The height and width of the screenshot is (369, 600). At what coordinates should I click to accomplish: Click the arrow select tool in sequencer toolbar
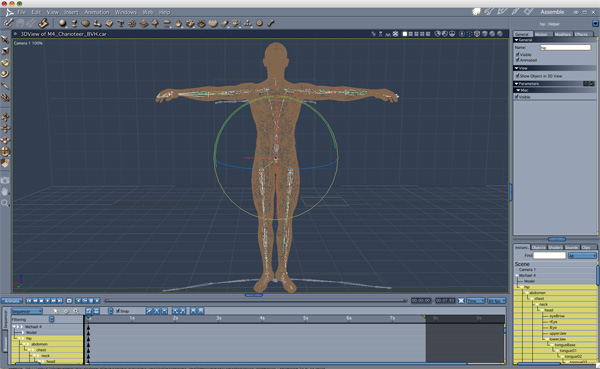pos(56,311)
